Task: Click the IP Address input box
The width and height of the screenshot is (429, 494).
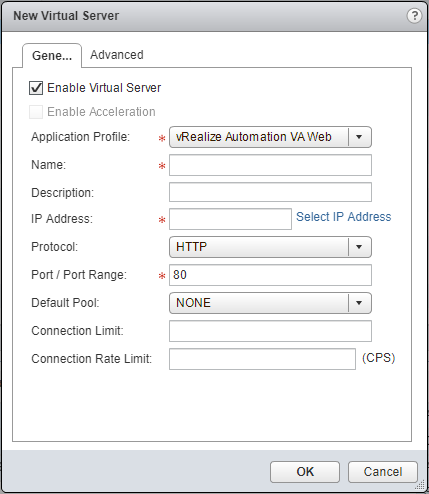Action: tap(230, 219)
